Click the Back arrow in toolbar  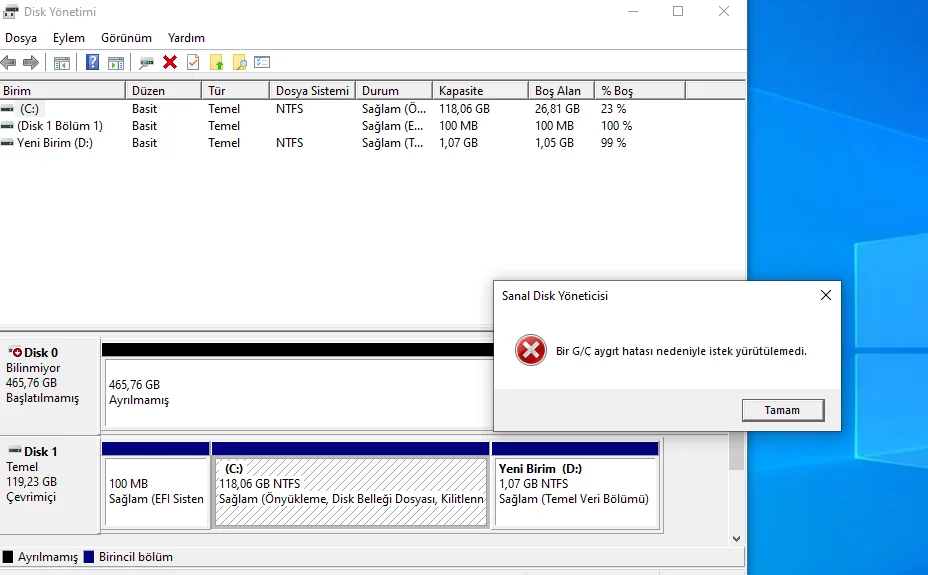(8, 62)
